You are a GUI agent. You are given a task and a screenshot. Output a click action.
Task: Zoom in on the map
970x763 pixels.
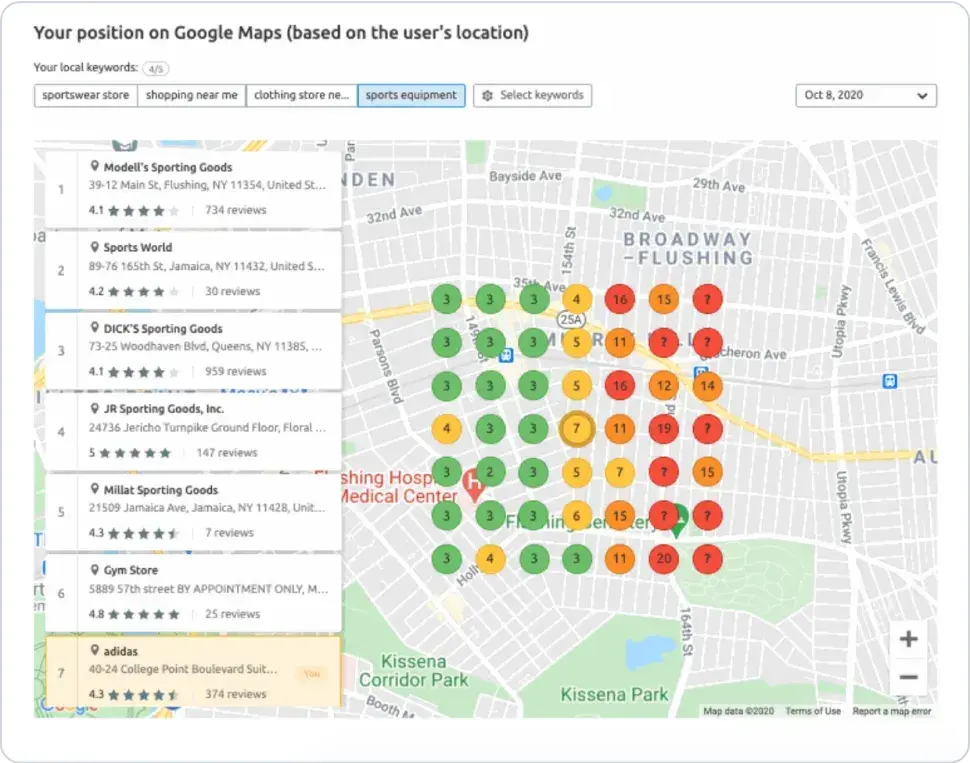(x=908, y=639)
